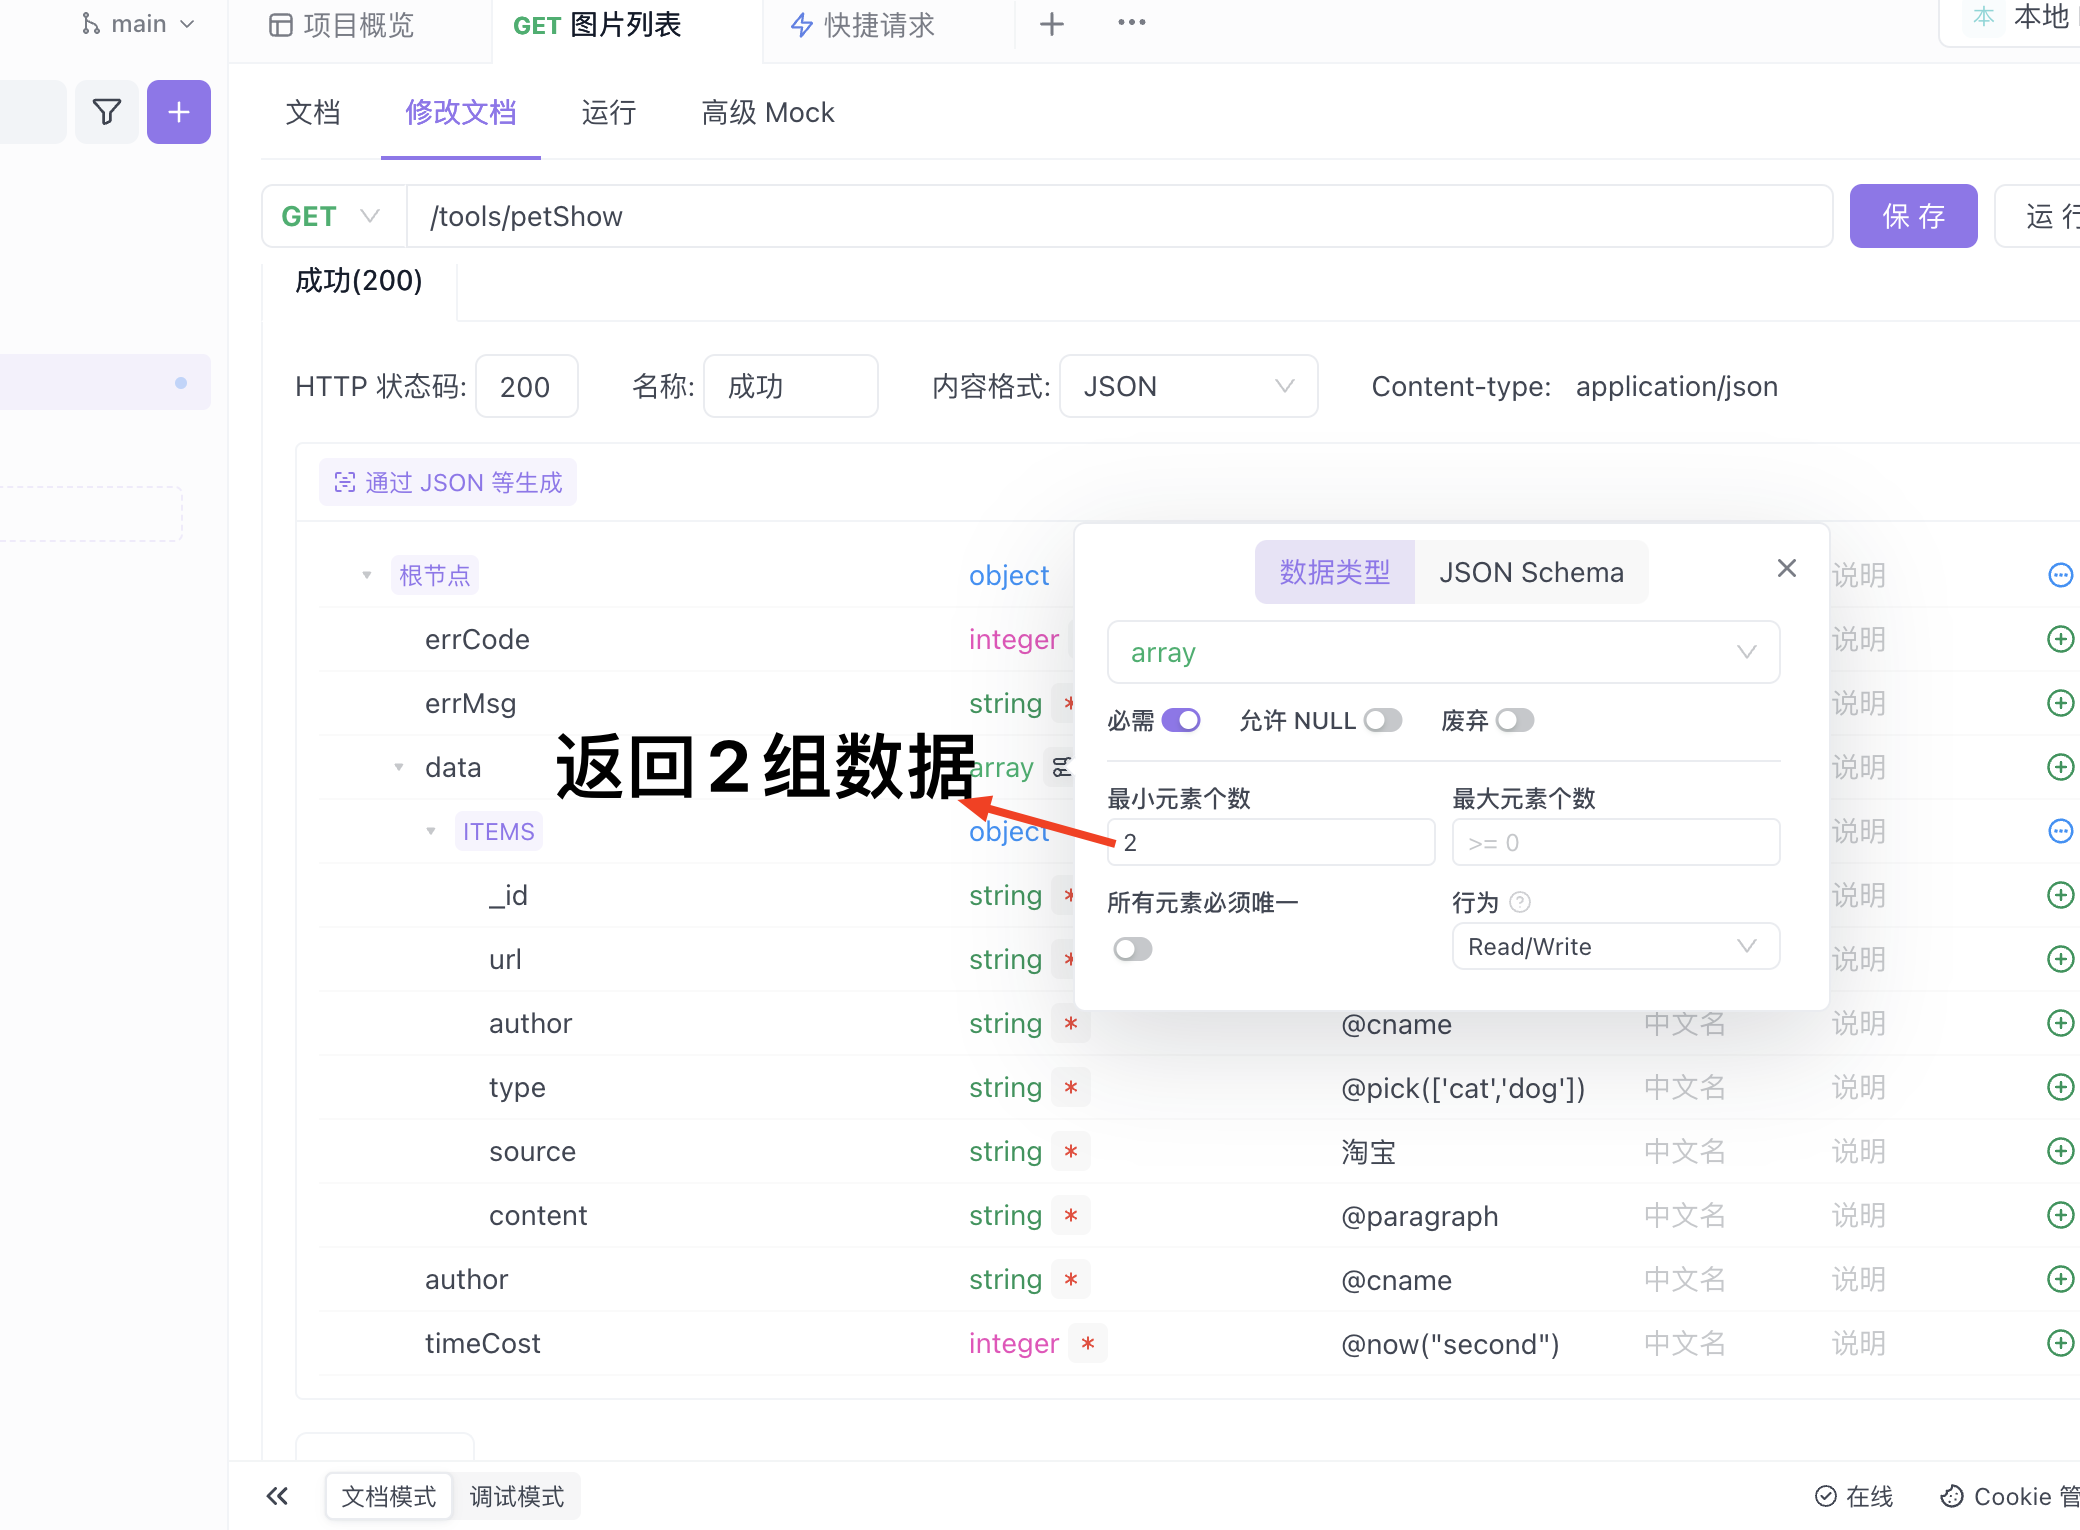
Task: Click help icon next to 行为 label
Action: click(1520, 902)
